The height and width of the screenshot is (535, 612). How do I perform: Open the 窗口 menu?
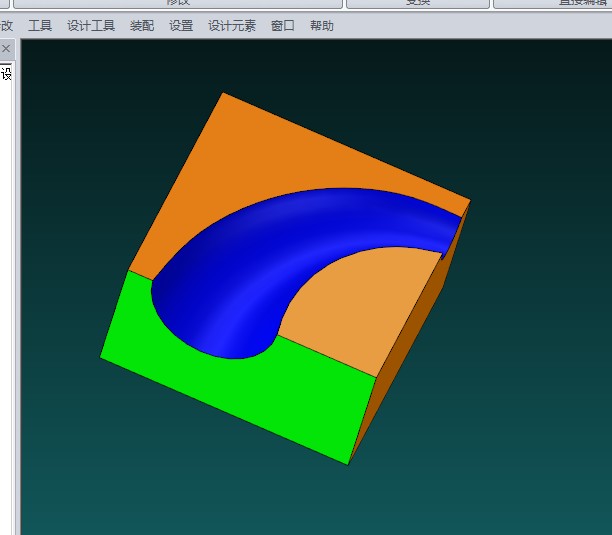(283, 26)
